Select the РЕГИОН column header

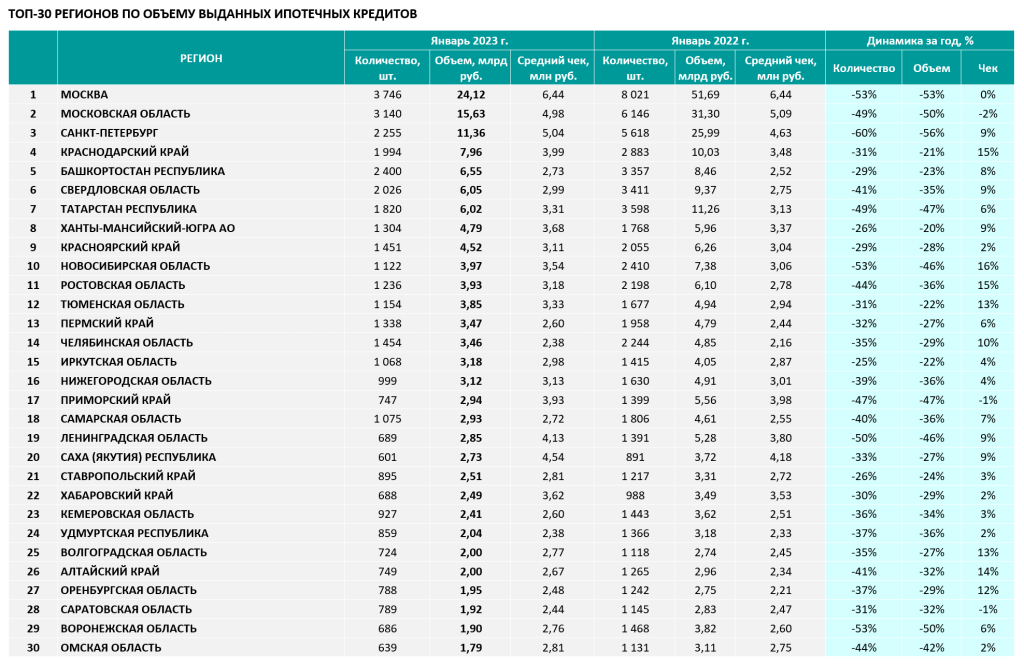pos(201,58)
